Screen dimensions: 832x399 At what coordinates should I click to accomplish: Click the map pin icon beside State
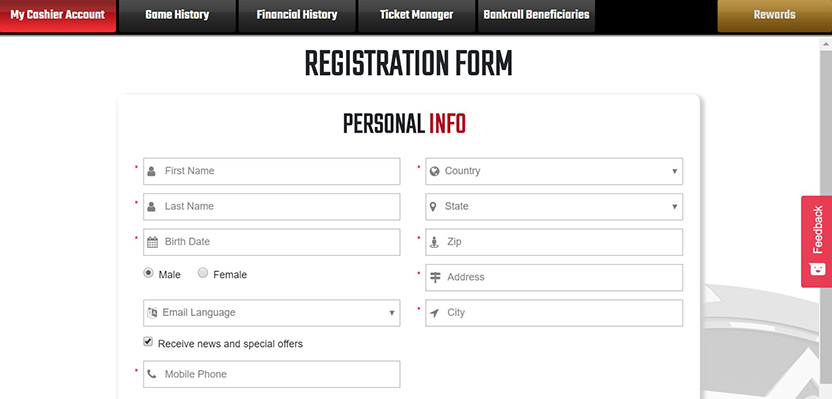click(434, 206)
